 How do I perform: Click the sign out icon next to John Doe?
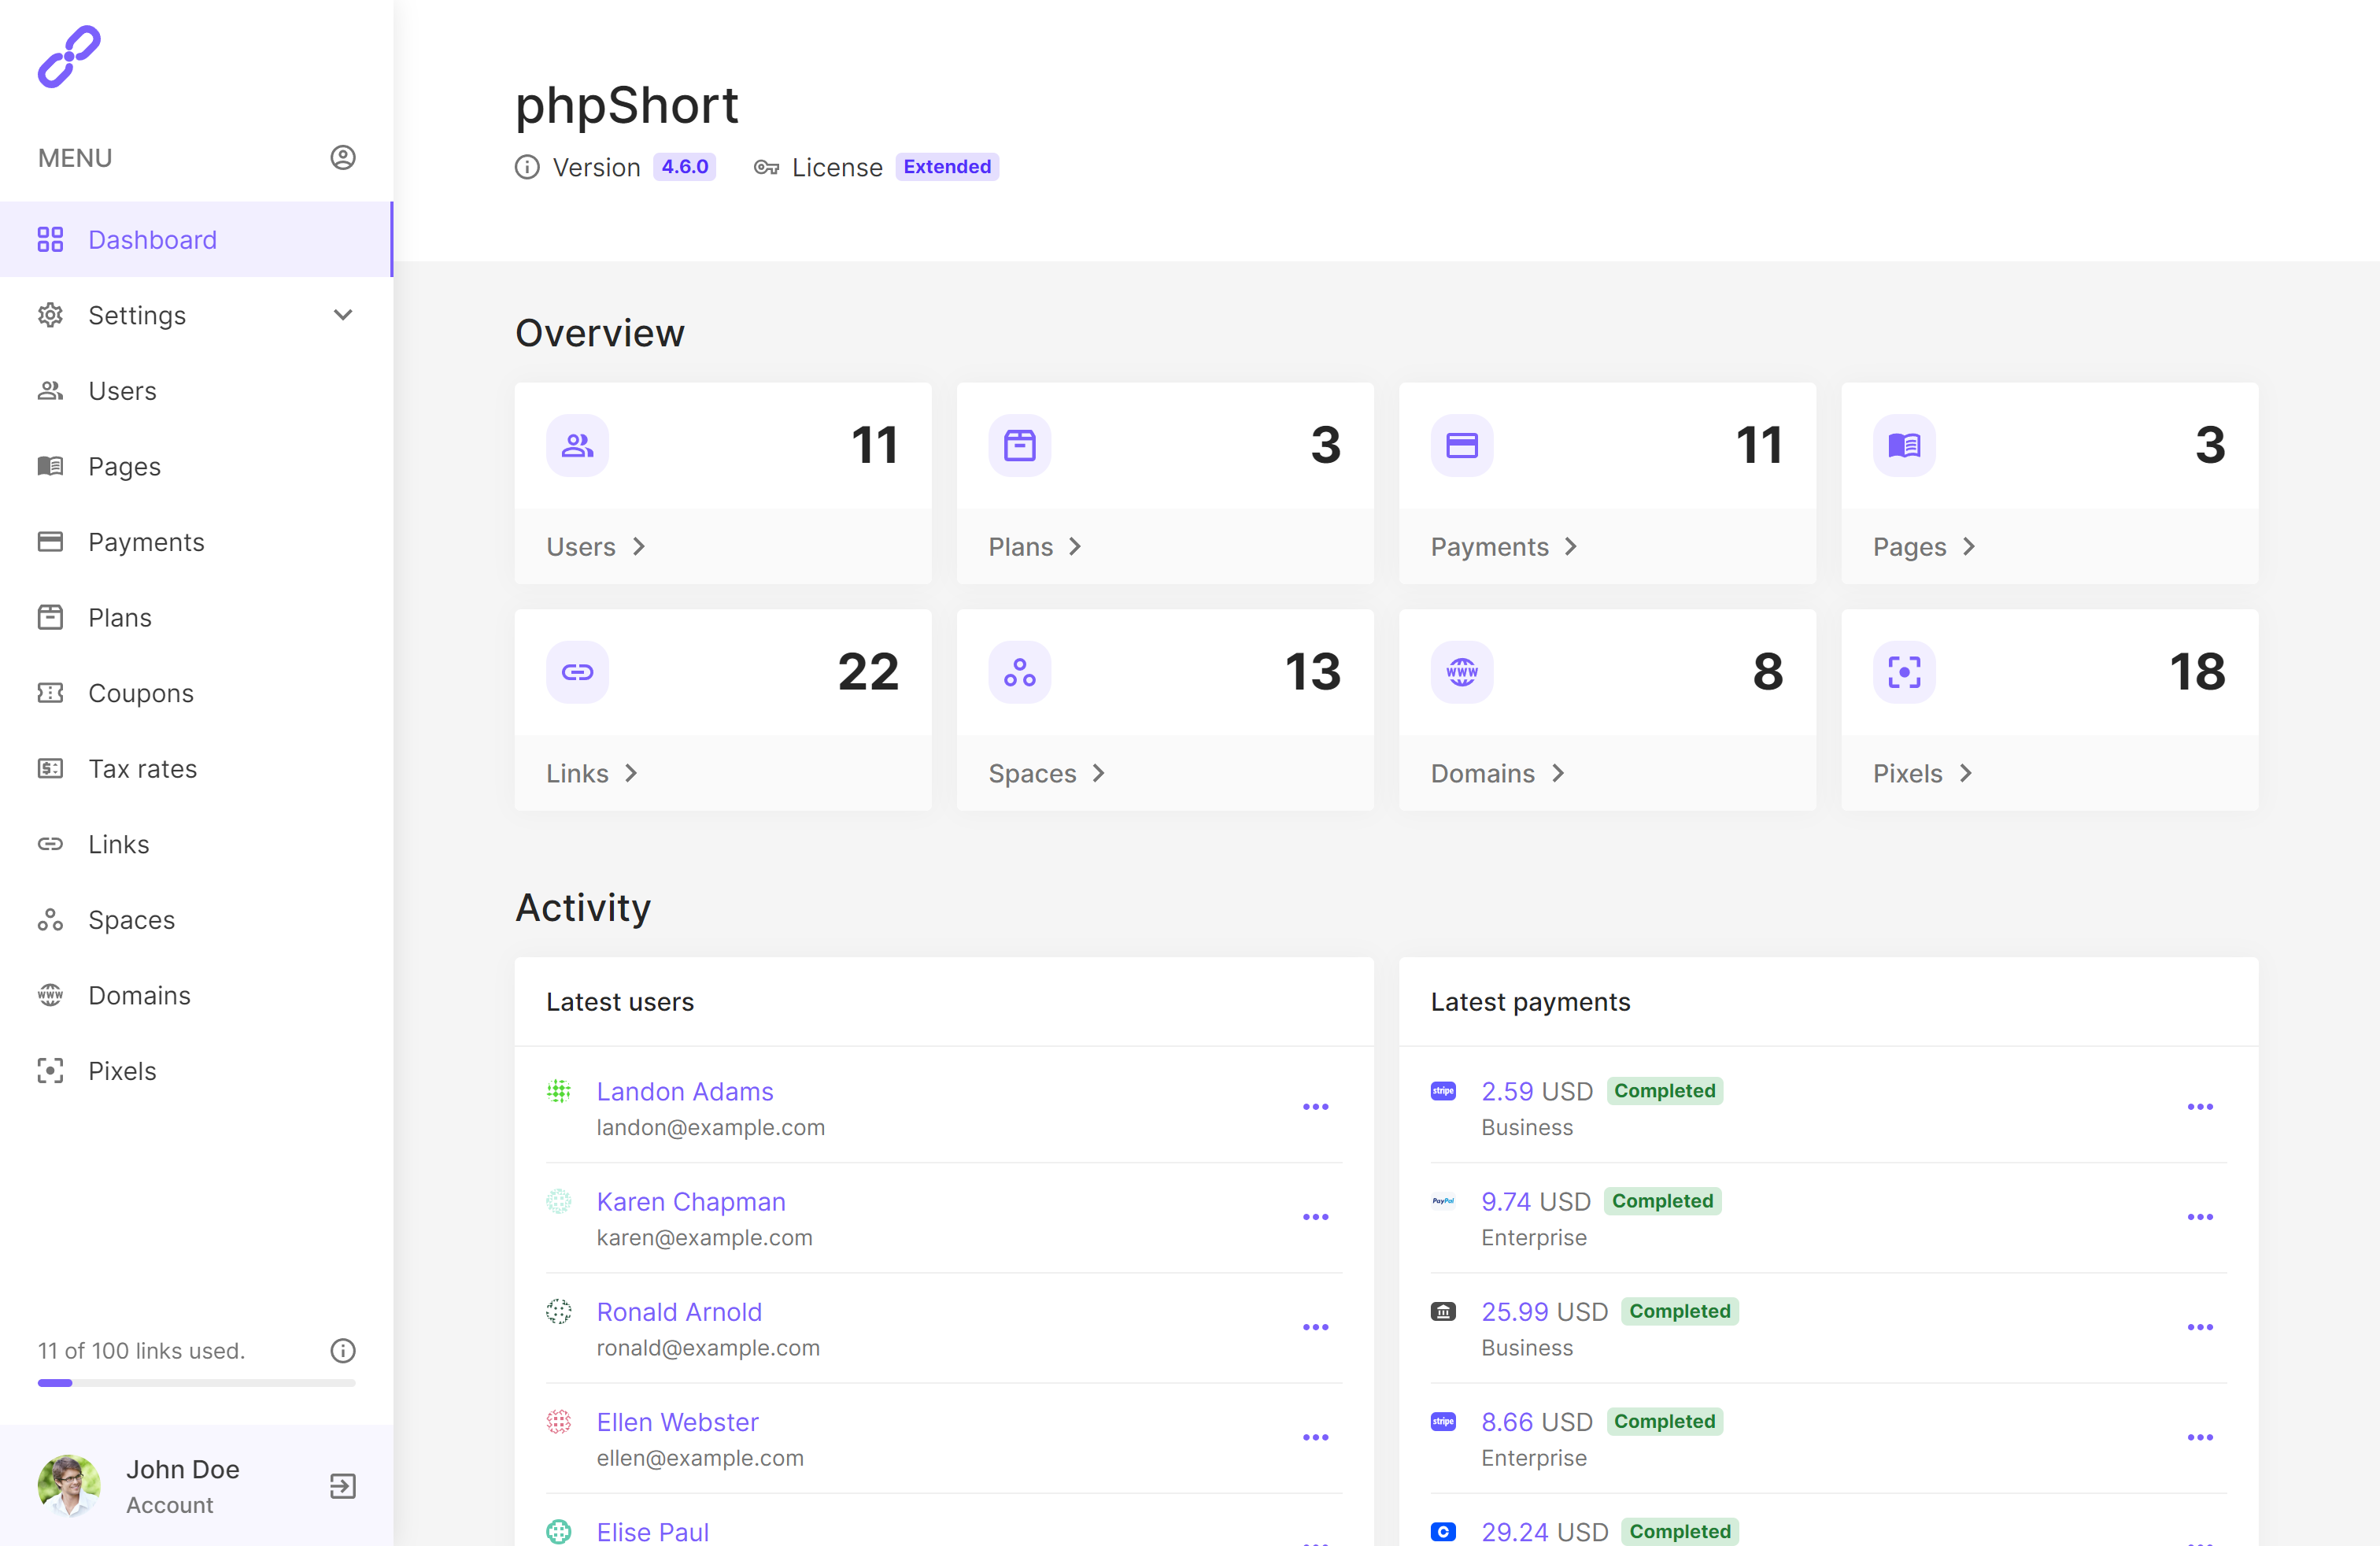click(x=342, y=1487)
